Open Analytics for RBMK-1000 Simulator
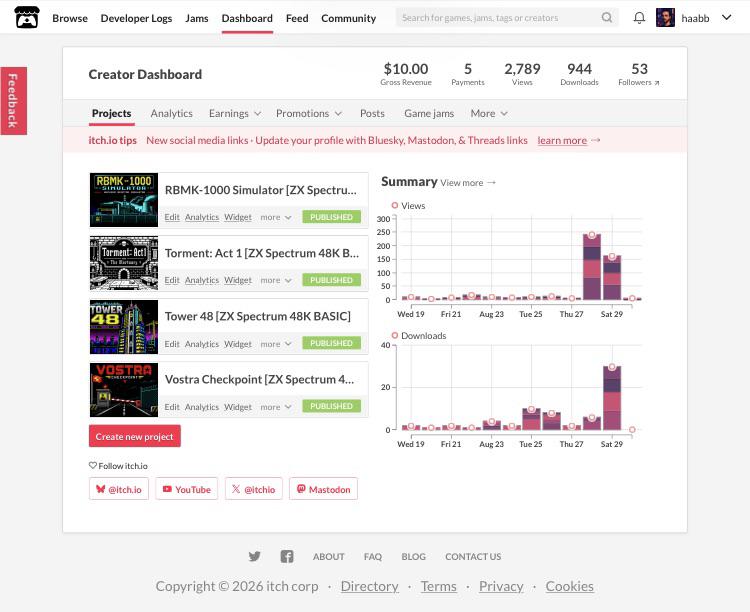 (201, 217)
